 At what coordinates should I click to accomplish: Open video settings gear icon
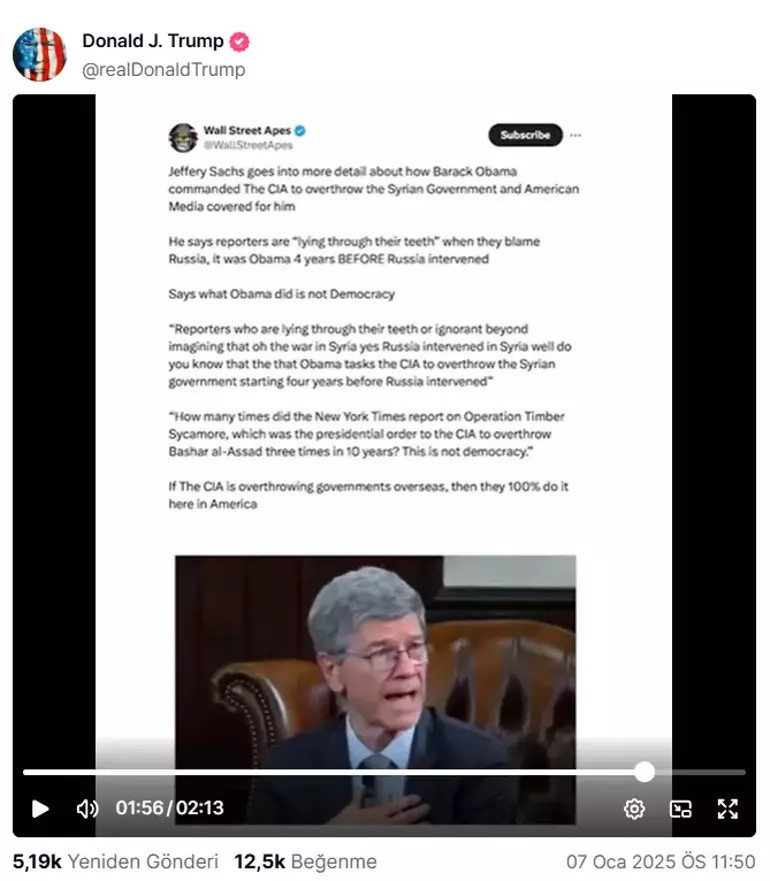coord(634,809)
